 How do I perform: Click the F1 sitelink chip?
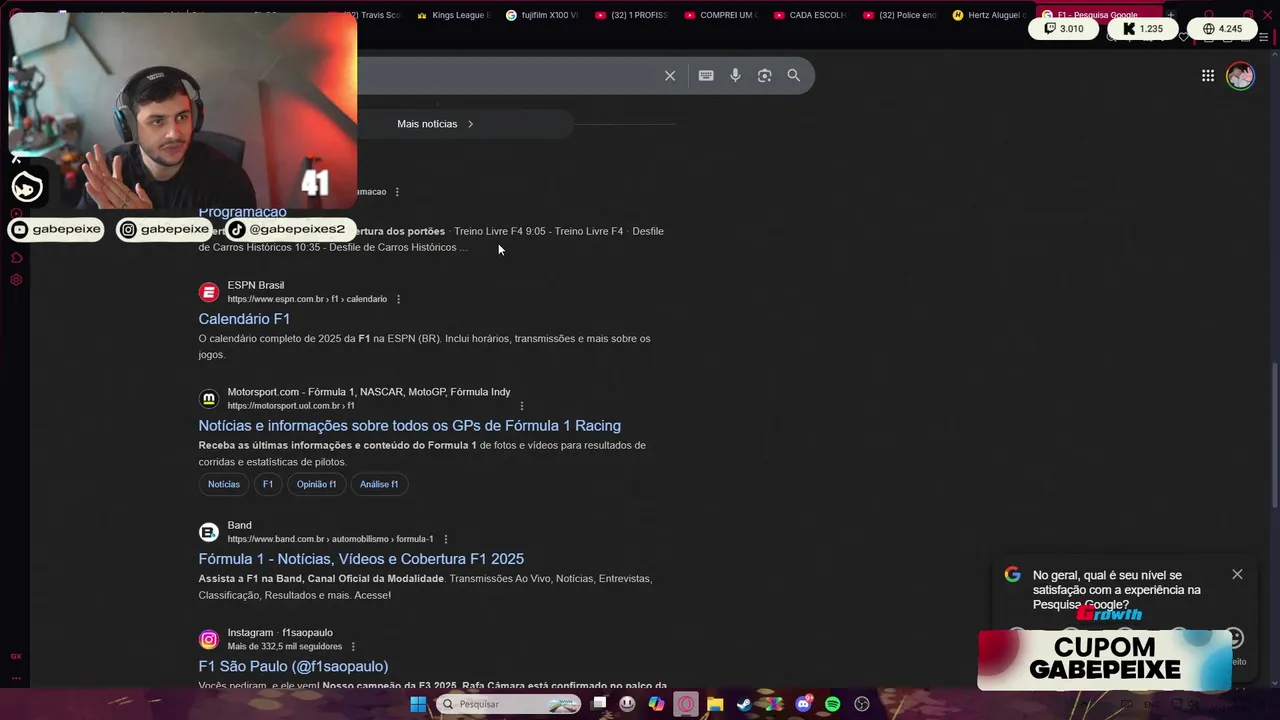[x=268, y=484]
